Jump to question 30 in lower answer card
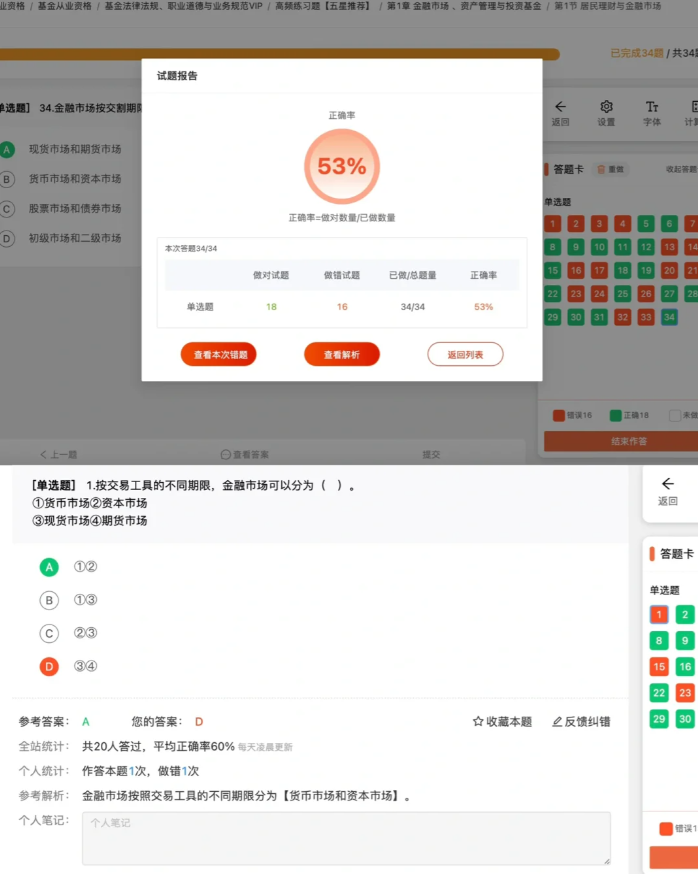Image resolution: width=698 pixels, height=874 pixels. click(685, 719)
